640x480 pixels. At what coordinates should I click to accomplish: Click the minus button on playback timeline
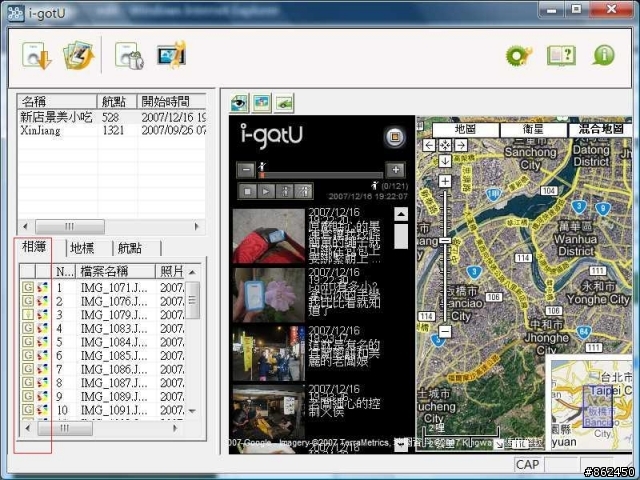[x=246, y=169]
